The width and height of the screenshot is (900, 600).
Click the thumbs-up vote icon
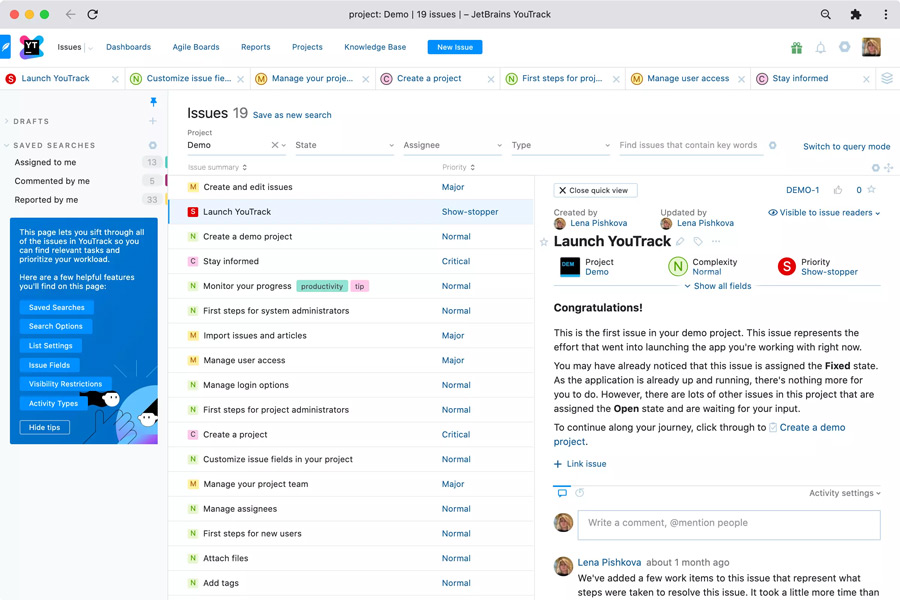[838, 190]
